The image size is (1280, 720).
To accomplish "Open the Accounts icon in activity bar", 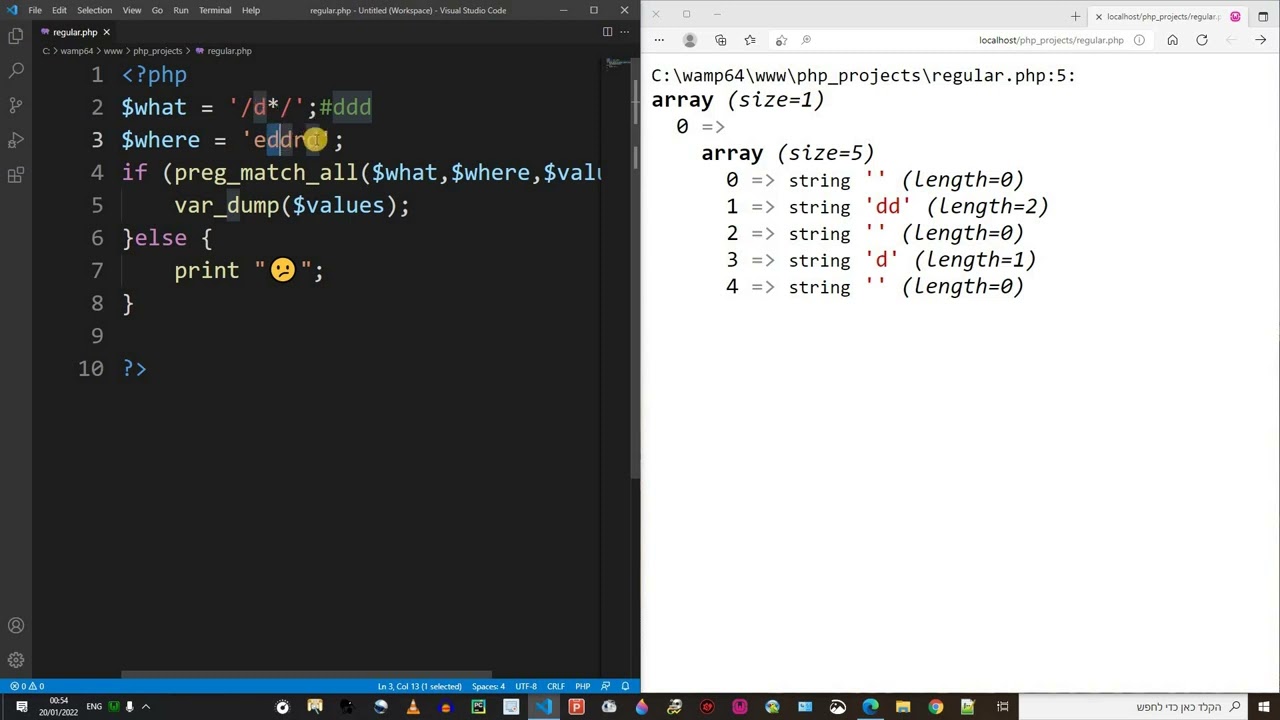I will click(x=16, y=626).
